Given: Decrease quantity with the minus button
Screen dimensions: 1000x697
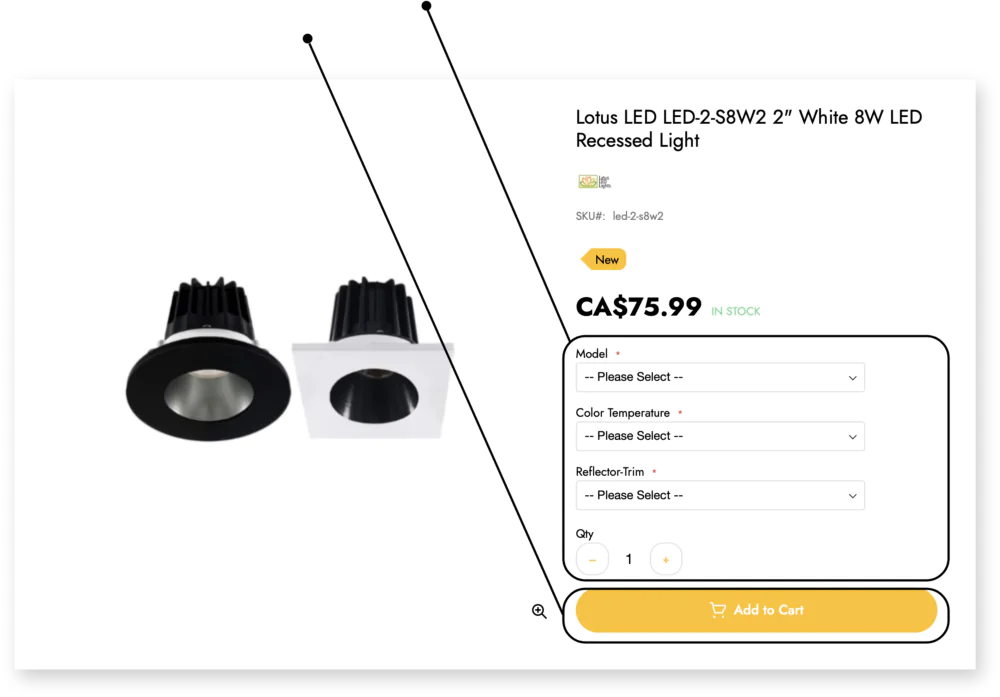Looking at the screenshot, I should pos(592,559).
